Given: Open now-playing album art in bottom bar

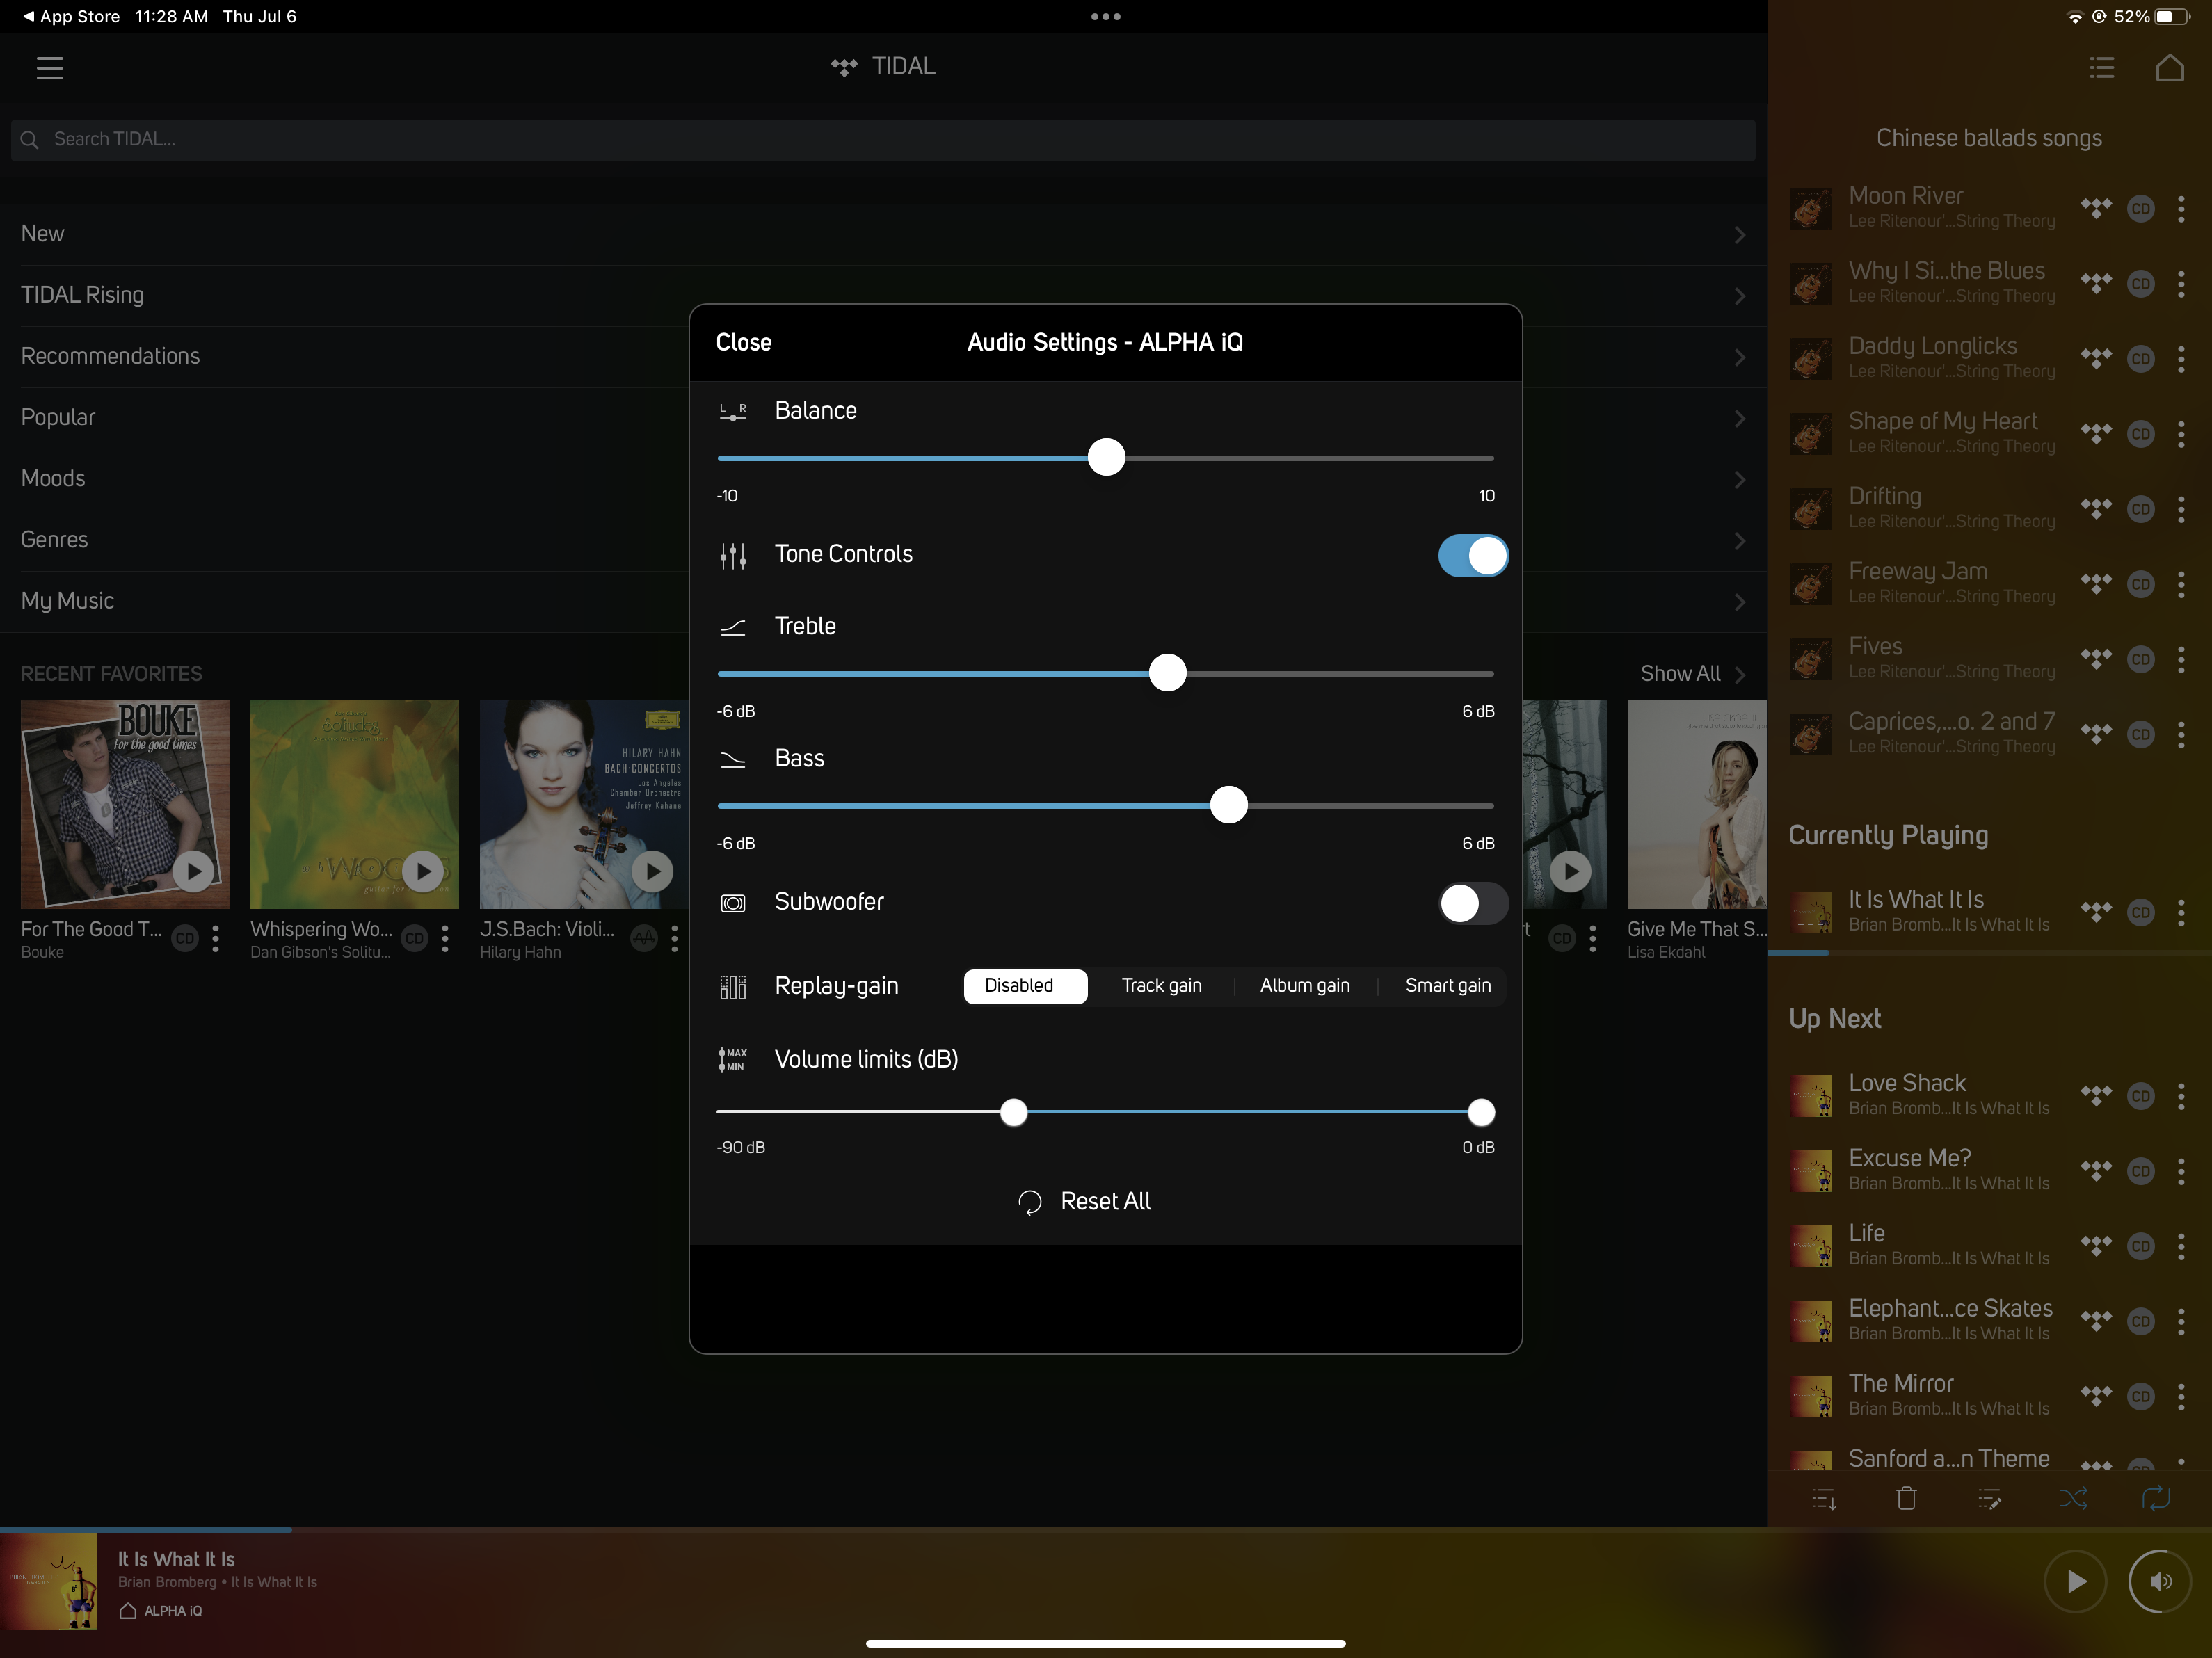Looking at the screenshot, I should point(49,1581).
